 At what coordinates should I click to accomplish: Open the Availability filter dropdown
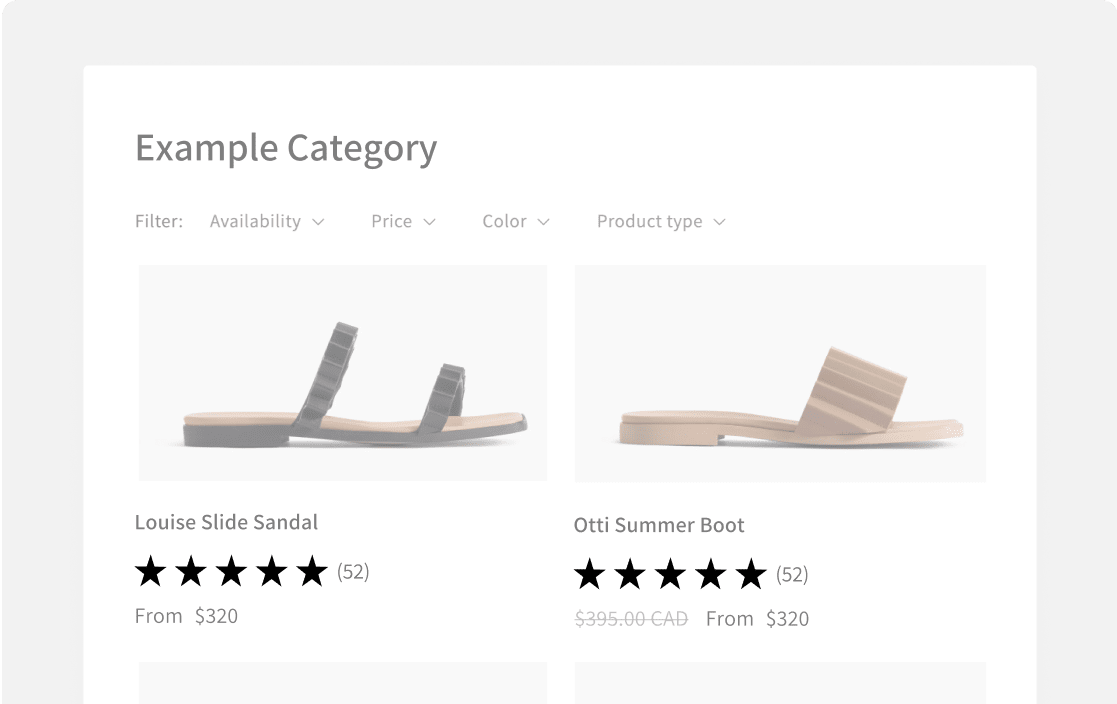tap(267, 222)
